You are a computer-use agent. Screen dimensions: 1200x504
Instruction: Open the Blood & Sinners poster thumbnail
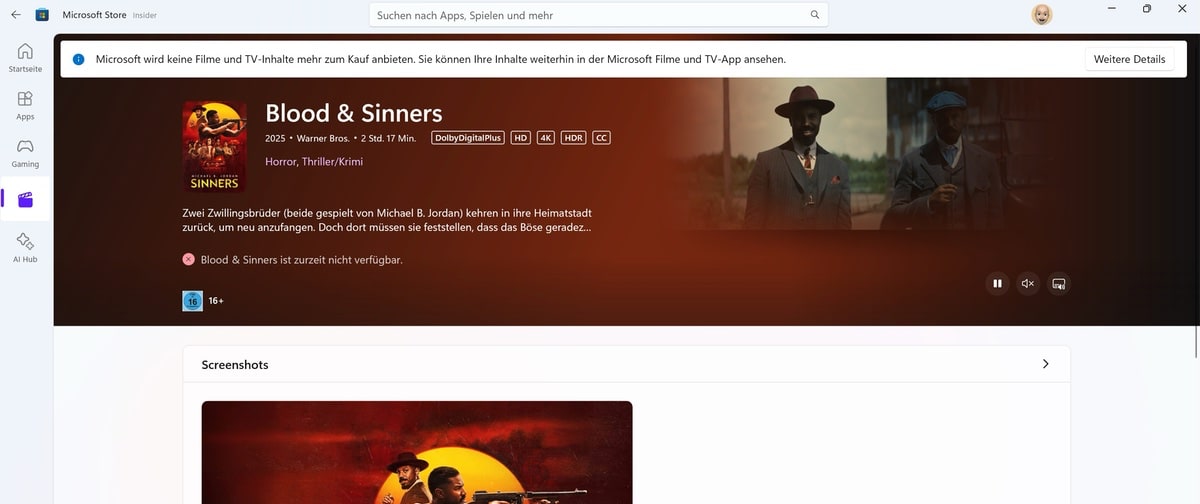tap(214, 146)
